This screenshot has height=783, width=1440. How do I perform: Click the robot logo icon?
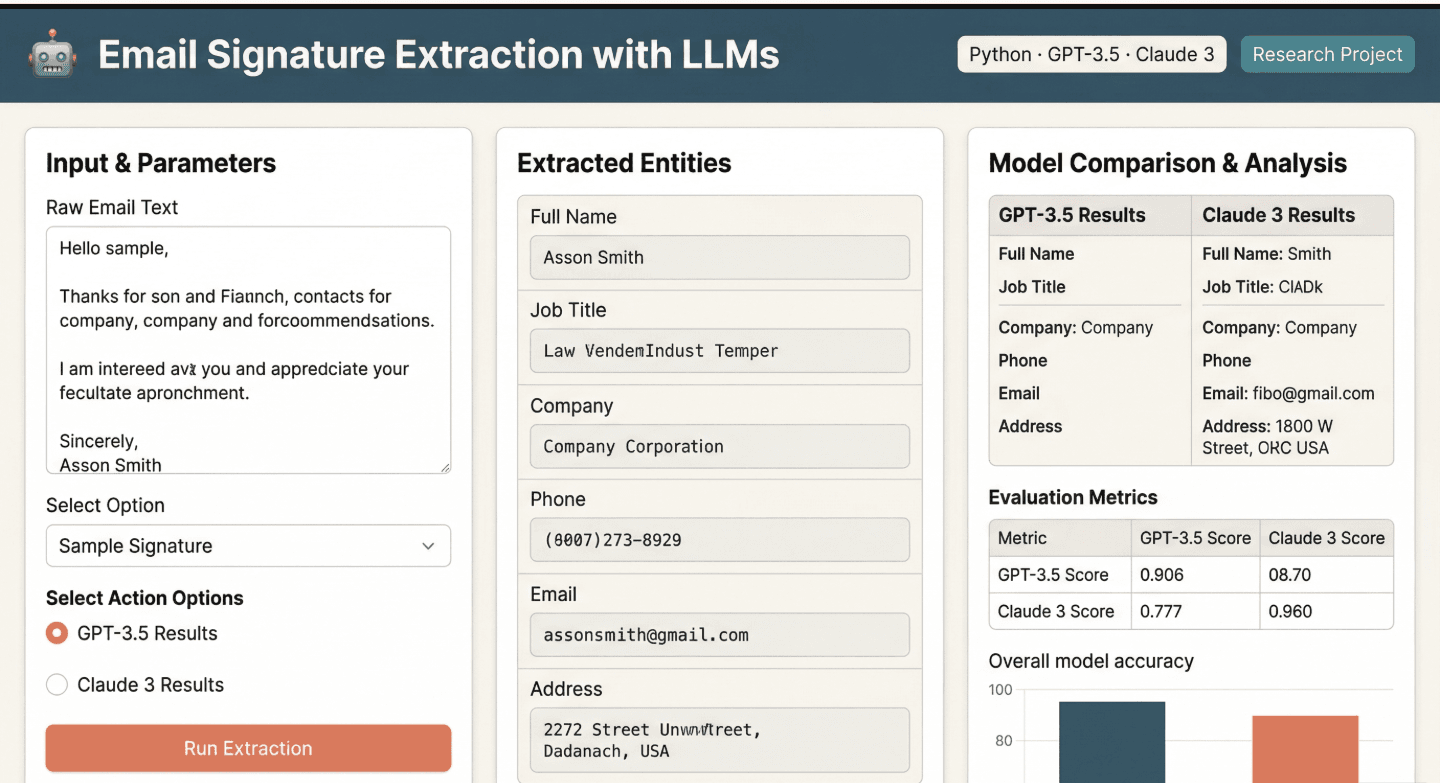click(53, 54)
